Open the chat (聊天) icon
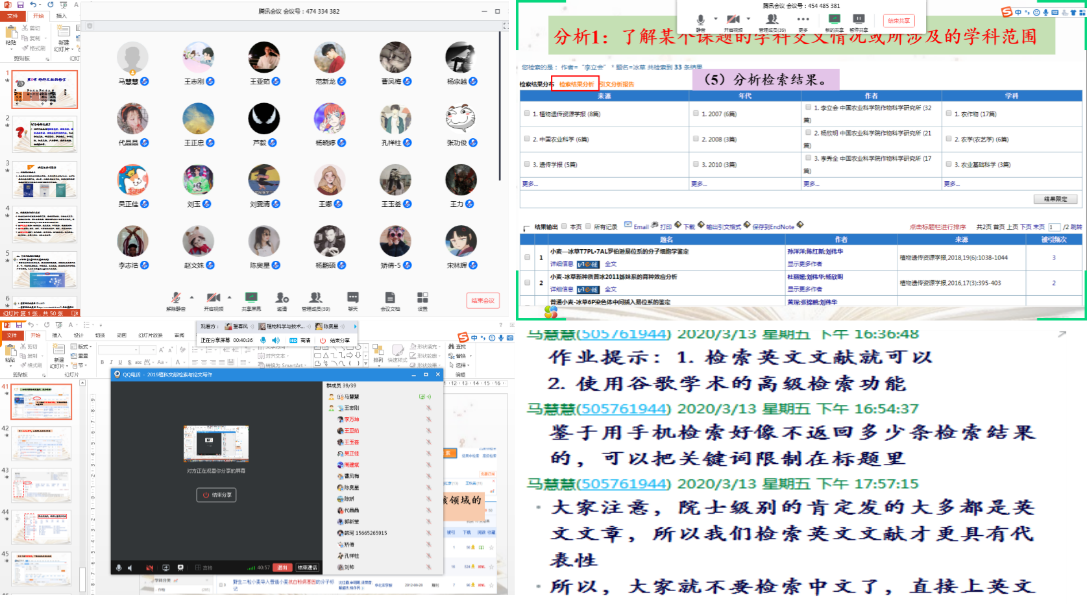 click(352, 297)
